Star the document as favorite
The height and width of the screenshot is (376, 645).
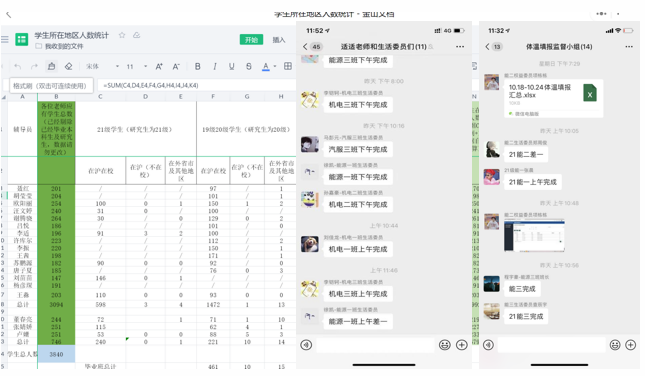[122, 35]
